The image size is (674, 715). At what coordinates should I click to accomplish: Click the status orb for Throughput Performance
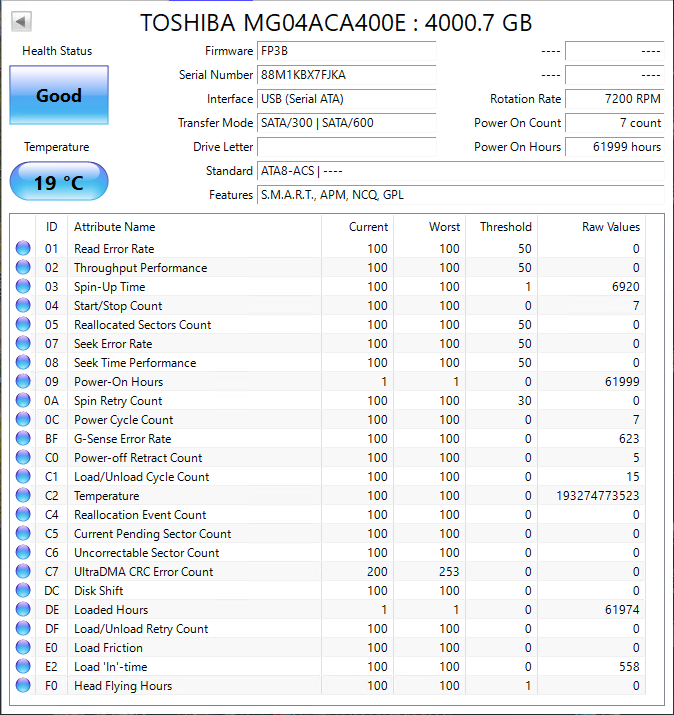pos(23,267)
